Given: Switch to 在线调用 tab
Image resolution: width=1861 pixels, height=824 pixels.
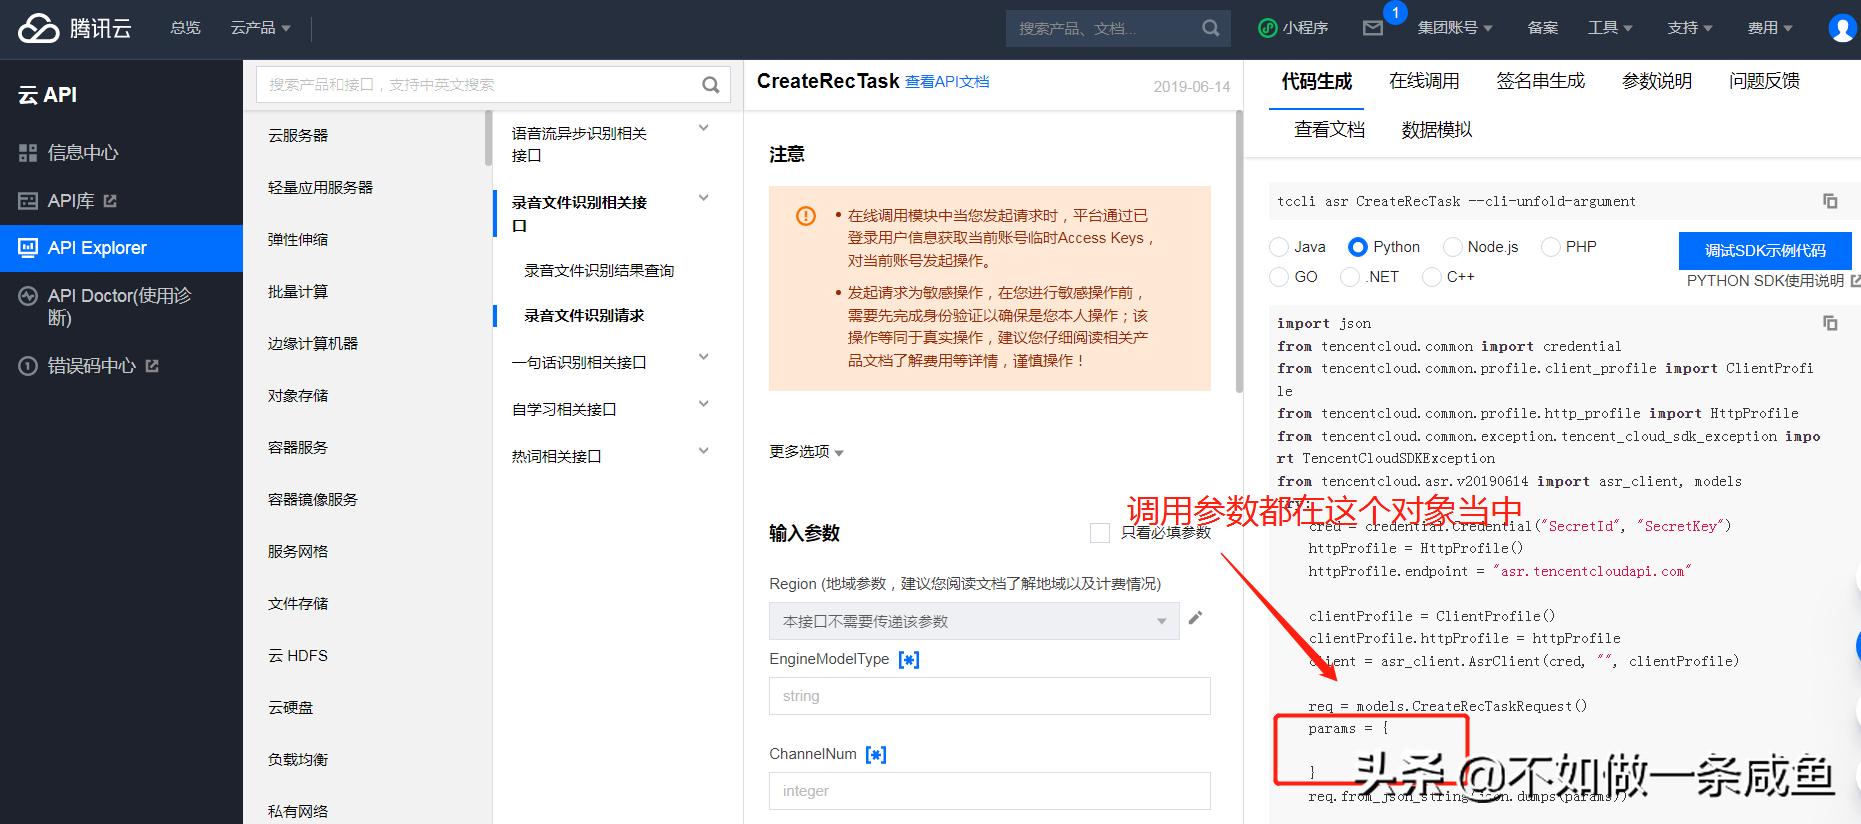Looking at the screenshot, I should pos(1424,82).
